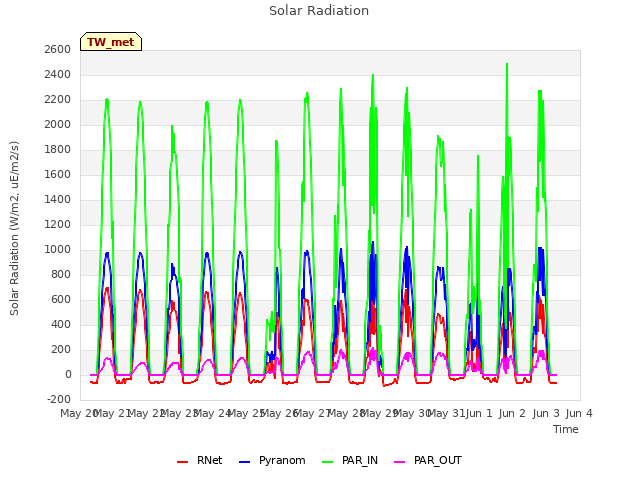The width and height of the screenshot is (640, 480).
Task: Click the -200 y-axis tick label
Action: pos(60,399)
